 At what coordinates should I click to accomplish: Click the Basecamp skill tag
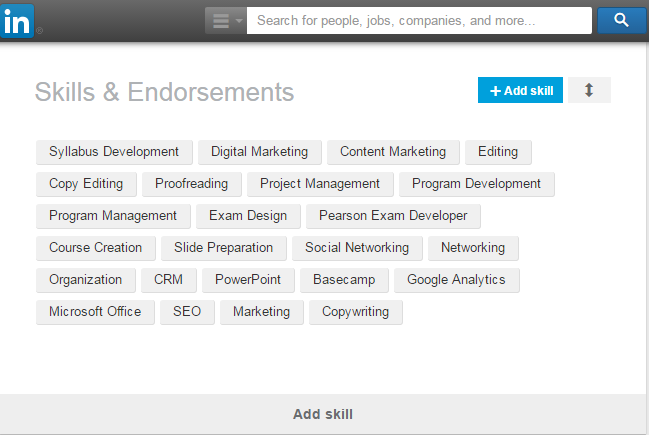(344, 280)
